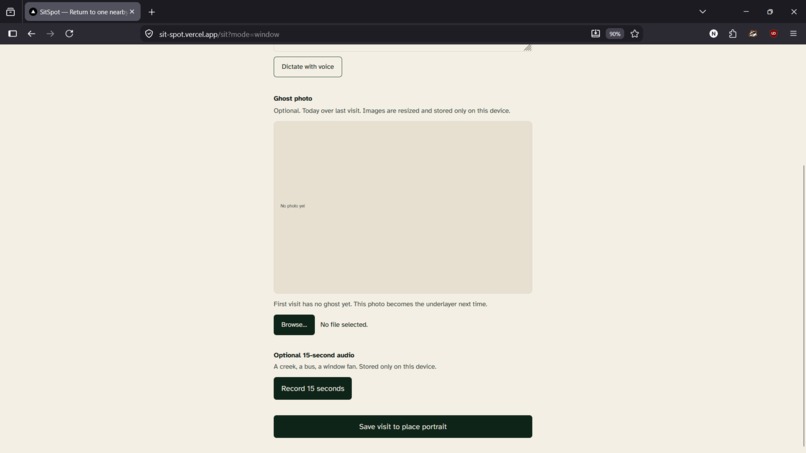Go back with the back arrow
This screenshot has width=806, height=453.
(x=31, y=34)
